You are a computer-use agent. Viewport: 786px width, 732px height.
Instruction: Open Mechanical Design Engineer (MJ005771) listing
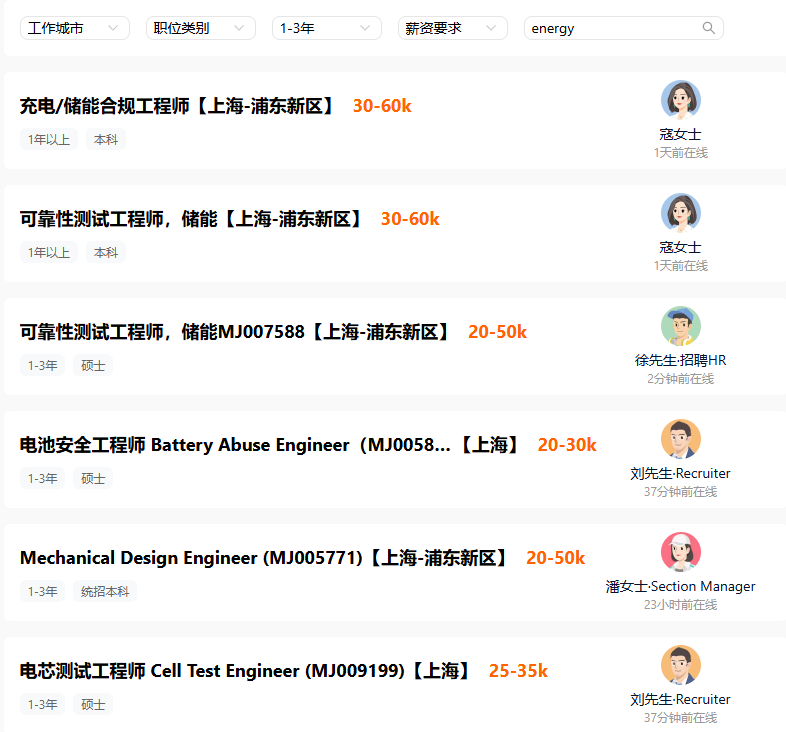point(264,558)
